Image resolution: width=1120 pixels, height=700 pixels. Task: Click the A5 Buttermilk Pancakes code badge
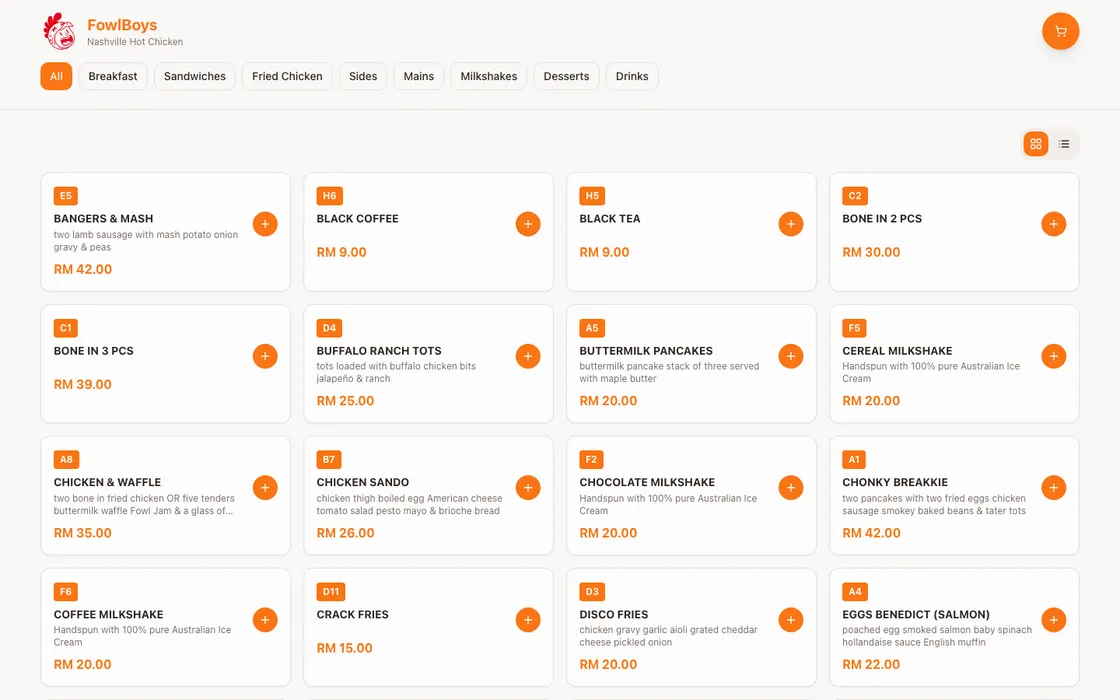(x=592, y=328)
